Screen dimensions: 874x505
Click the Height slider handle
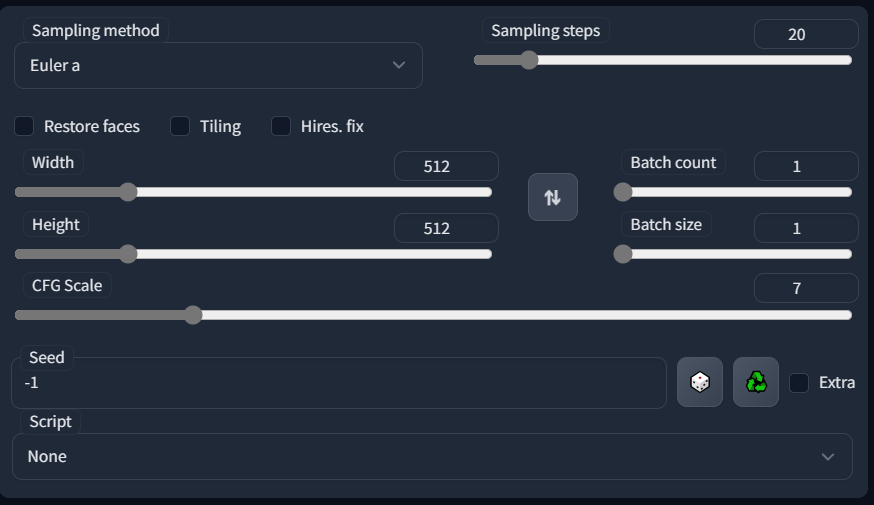pyautogui.click(x=128, y=254)
